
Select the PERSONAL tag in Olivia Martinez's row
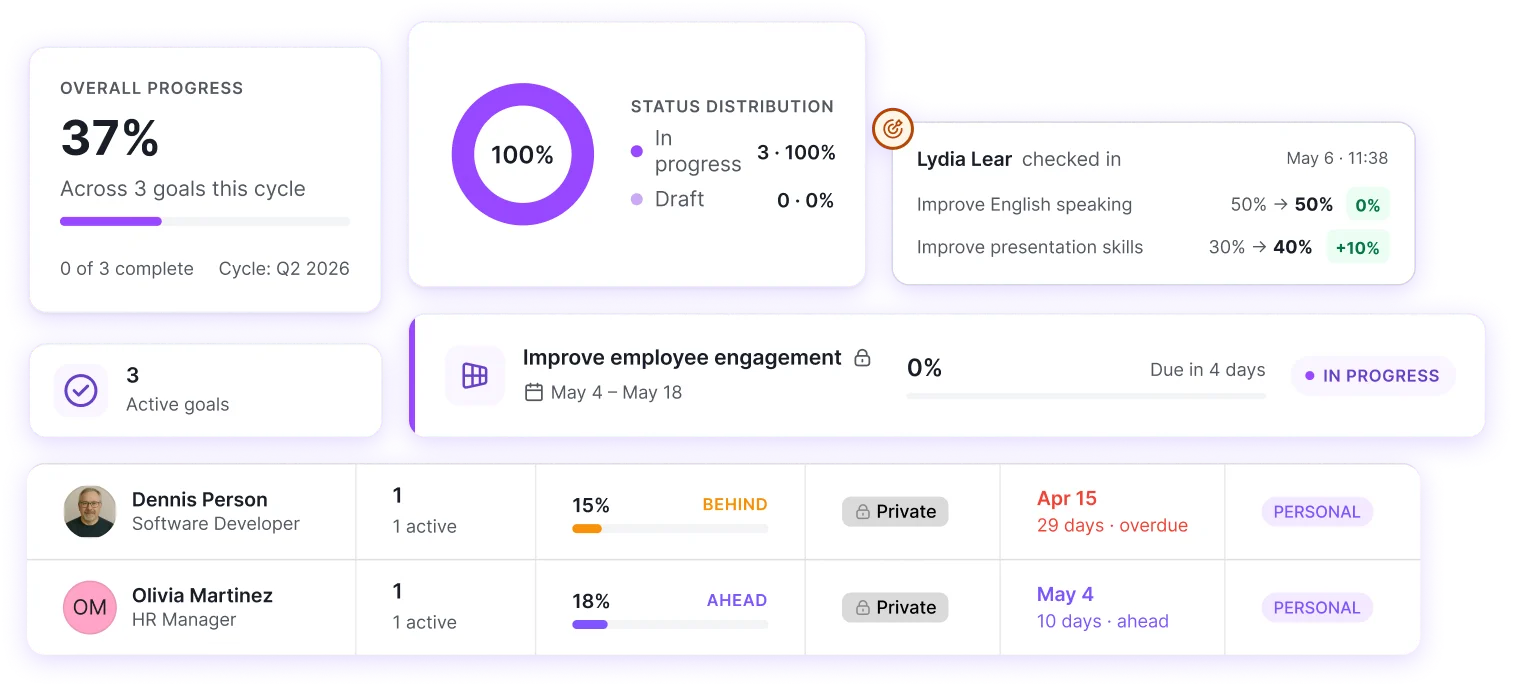click(1317, 608)
